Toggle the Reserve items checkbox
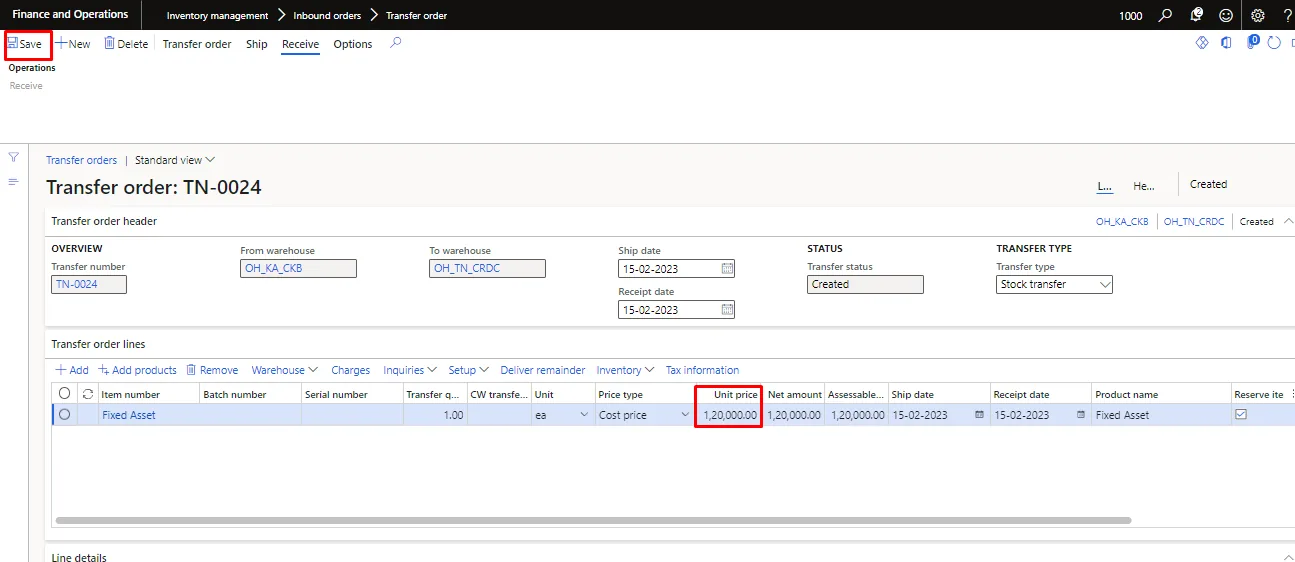The height and width of the screenshot is (562, 1295). (x=1241, y=414)
